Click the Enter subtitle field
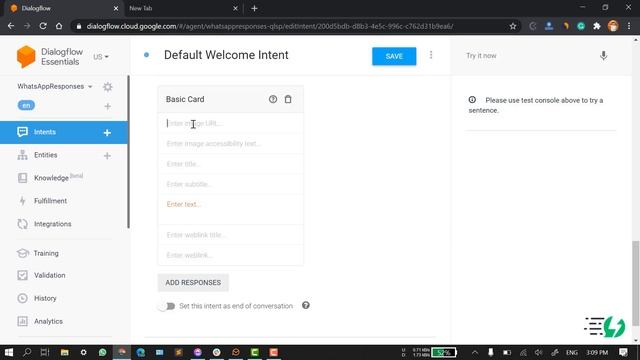 (x=231, y=184)
